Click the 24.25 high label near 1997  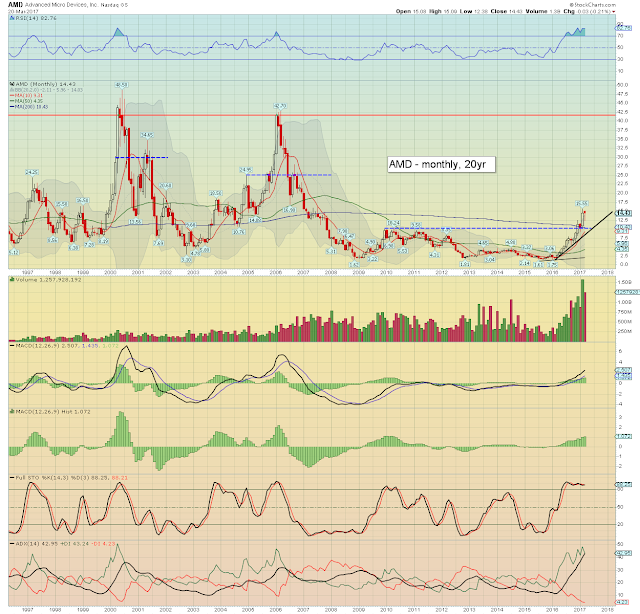pyautogui.click(x=32, y=172)
